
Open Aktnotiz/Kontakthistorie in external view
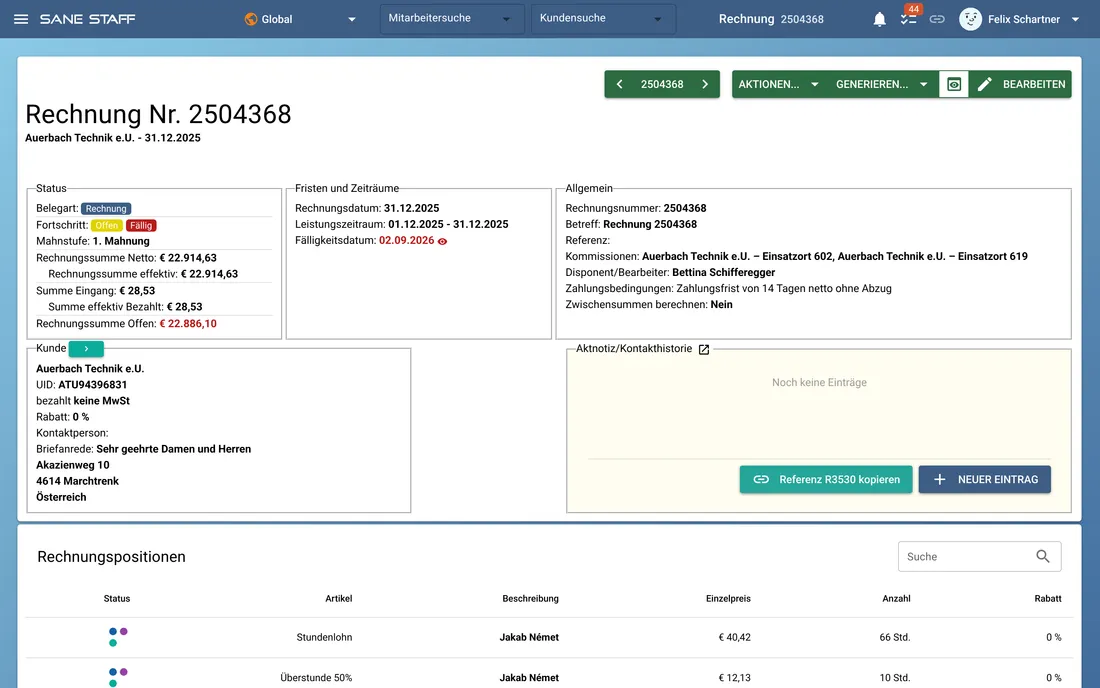tap(704, 349)
